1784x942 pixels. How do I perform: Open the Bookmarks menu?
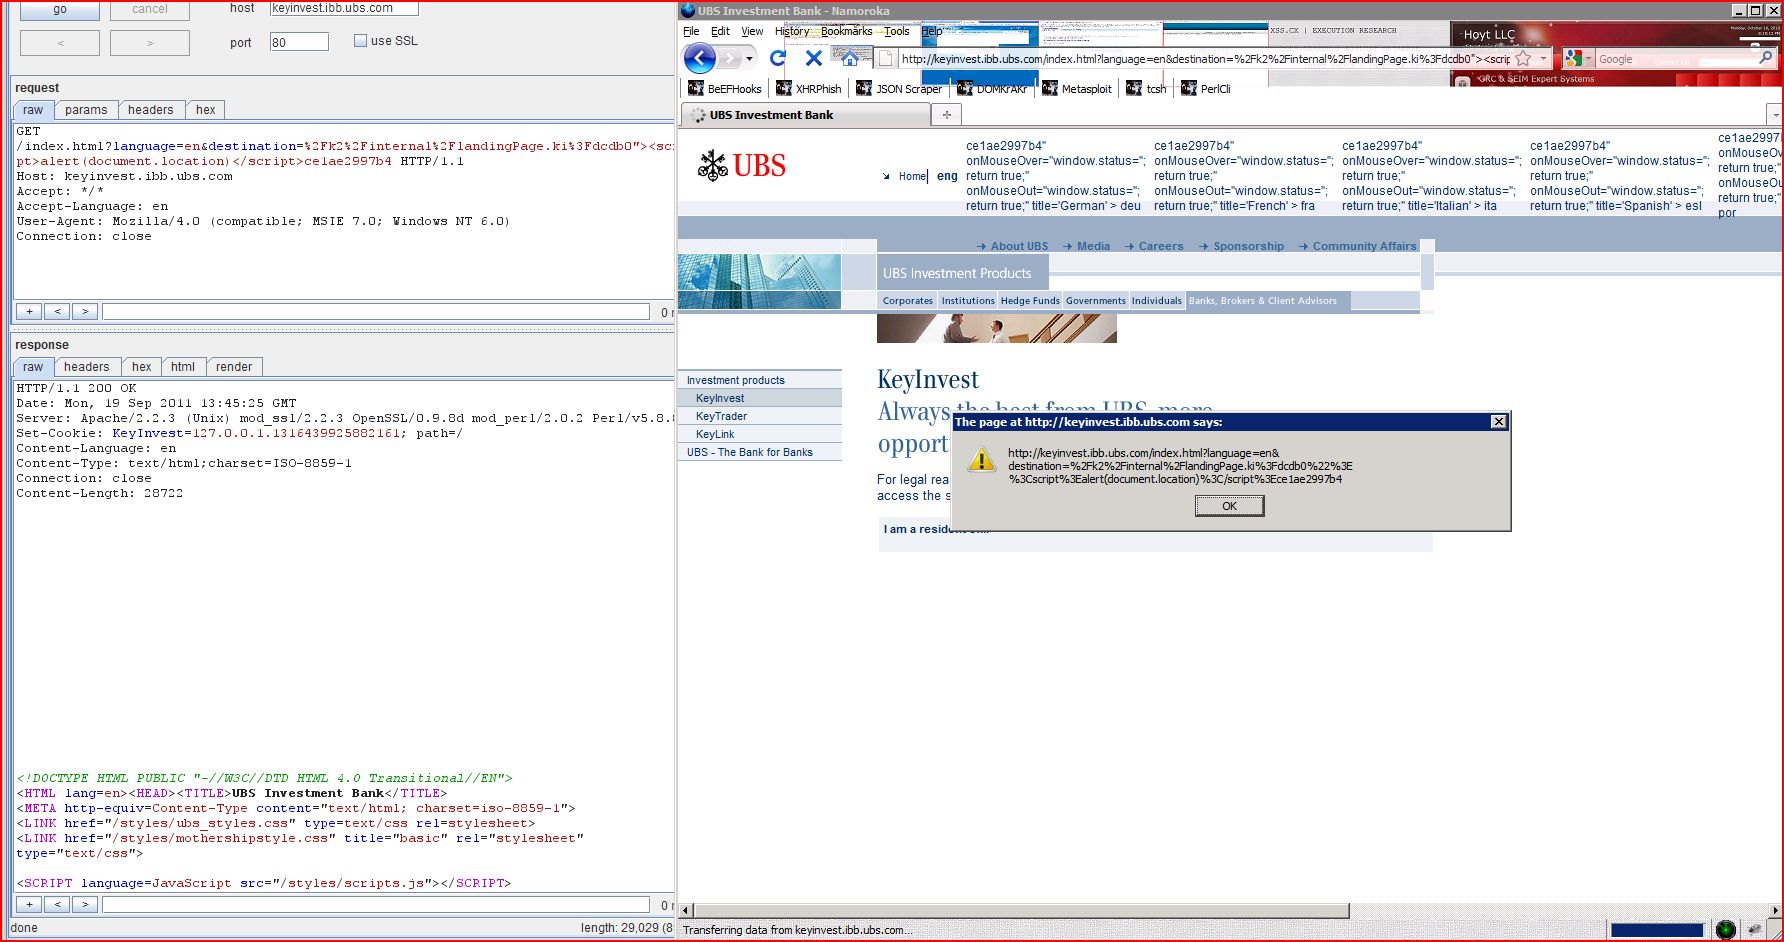coord(846,31)
